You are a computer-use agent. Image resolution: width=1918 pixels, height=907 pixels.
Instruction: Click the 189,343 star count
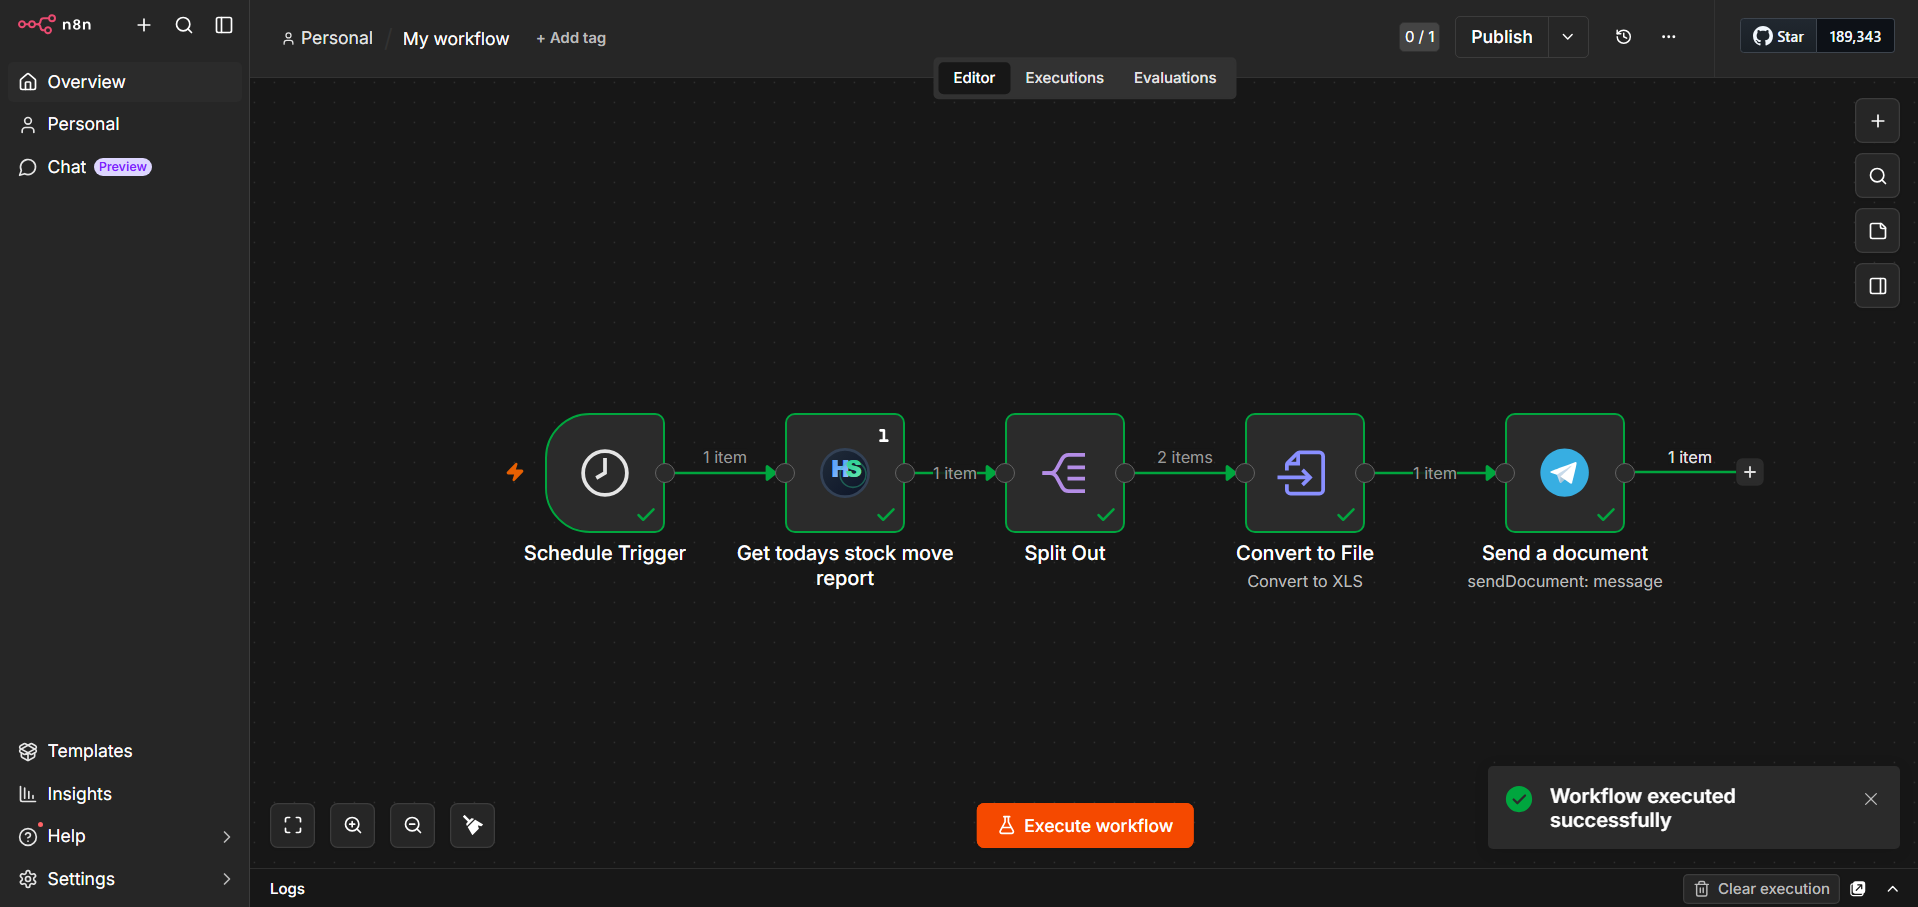(x=1855, y=37)
